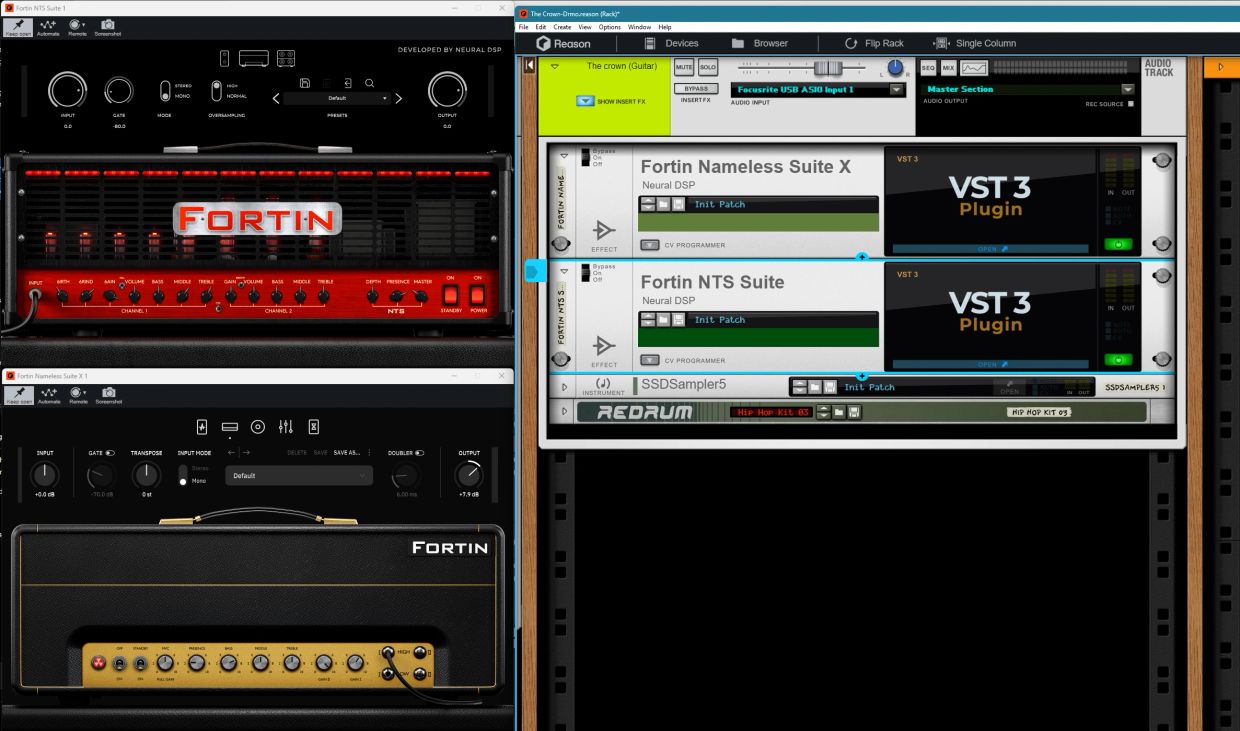Select cabinet section icon in NTS Suite
Screen dimensions: 1240x731
pos(285,59)
